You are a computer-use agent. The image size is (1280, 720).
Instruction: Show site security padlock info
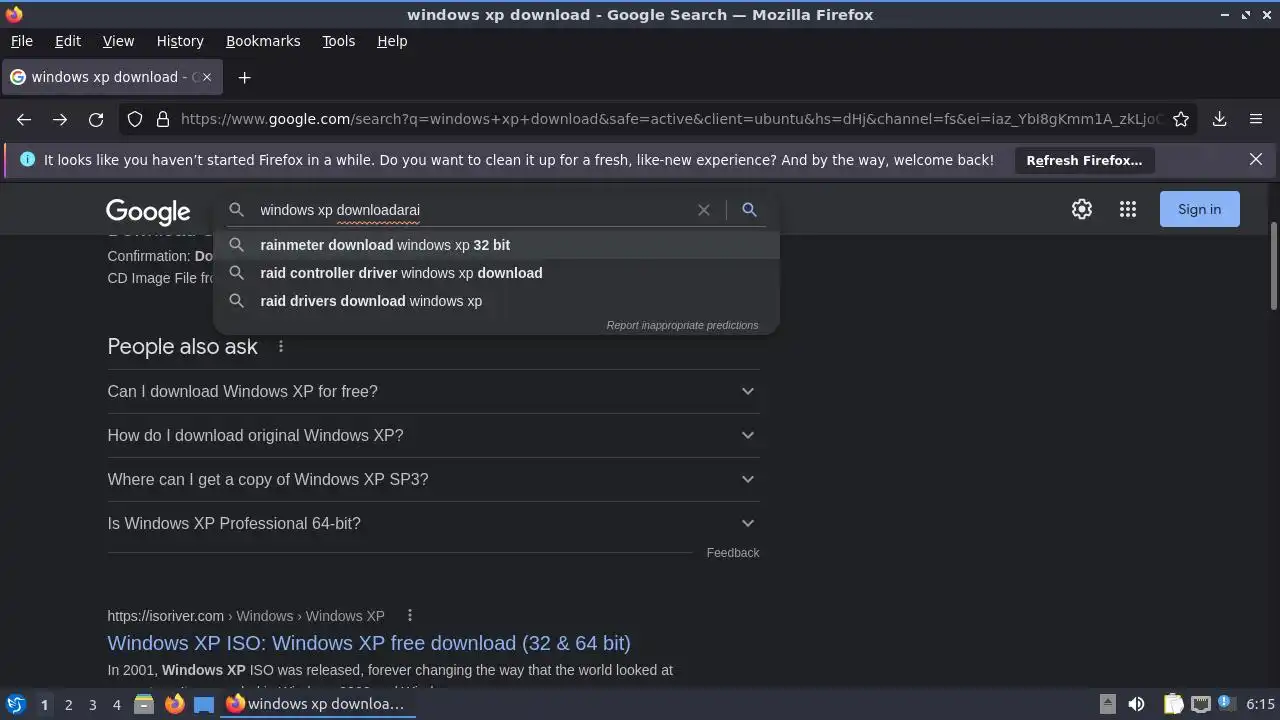pos(163,119)
